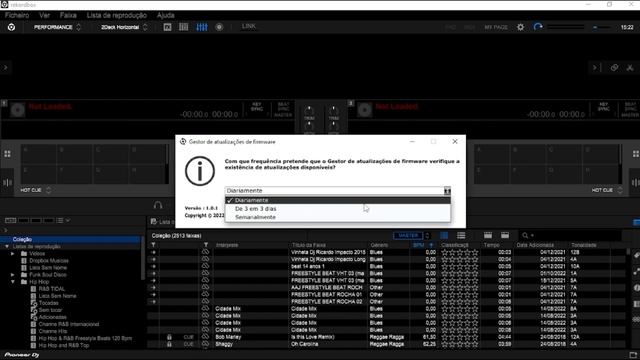
Task: Click the link chain icon at top right
Action: coord(614,68)
